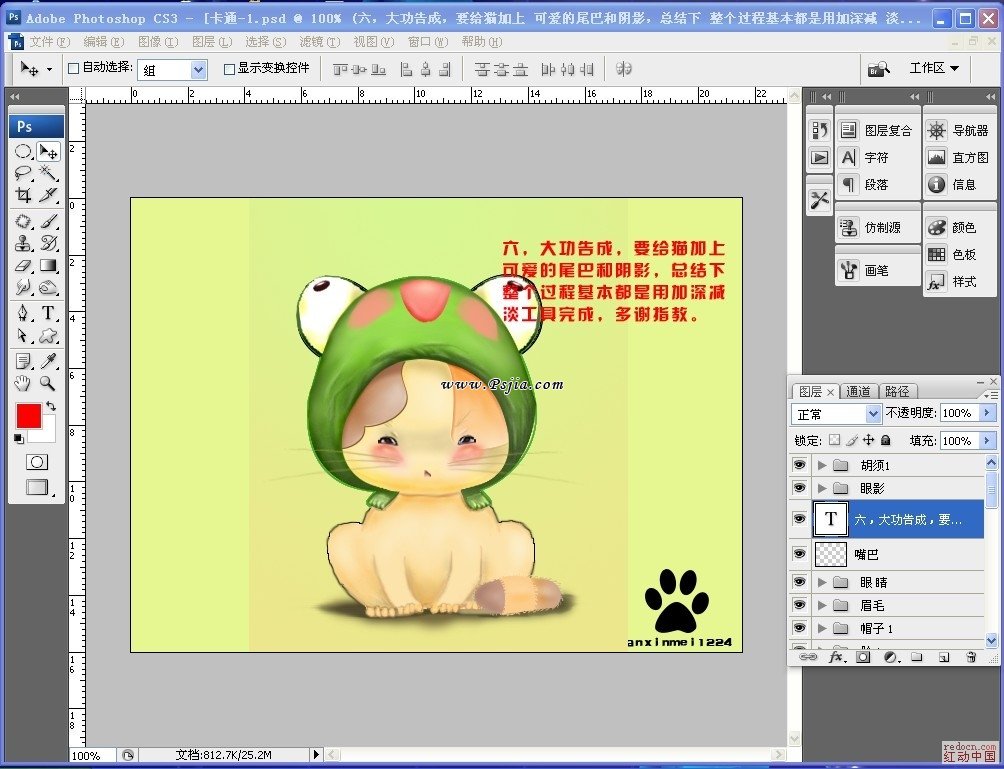
Task: Enable the 自动选择 checkbox
Action: [73, 68]
